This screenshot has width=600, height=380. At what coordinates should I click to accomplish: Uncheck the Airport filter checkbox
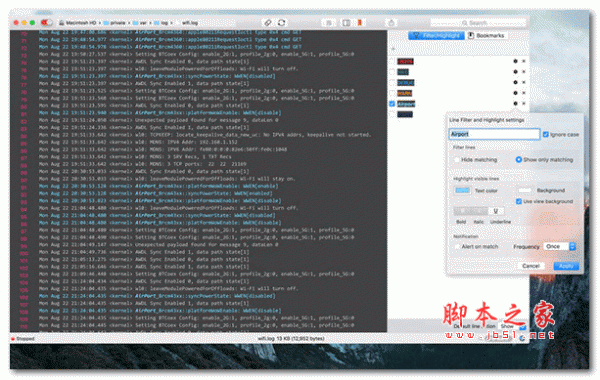coord(392,104)
